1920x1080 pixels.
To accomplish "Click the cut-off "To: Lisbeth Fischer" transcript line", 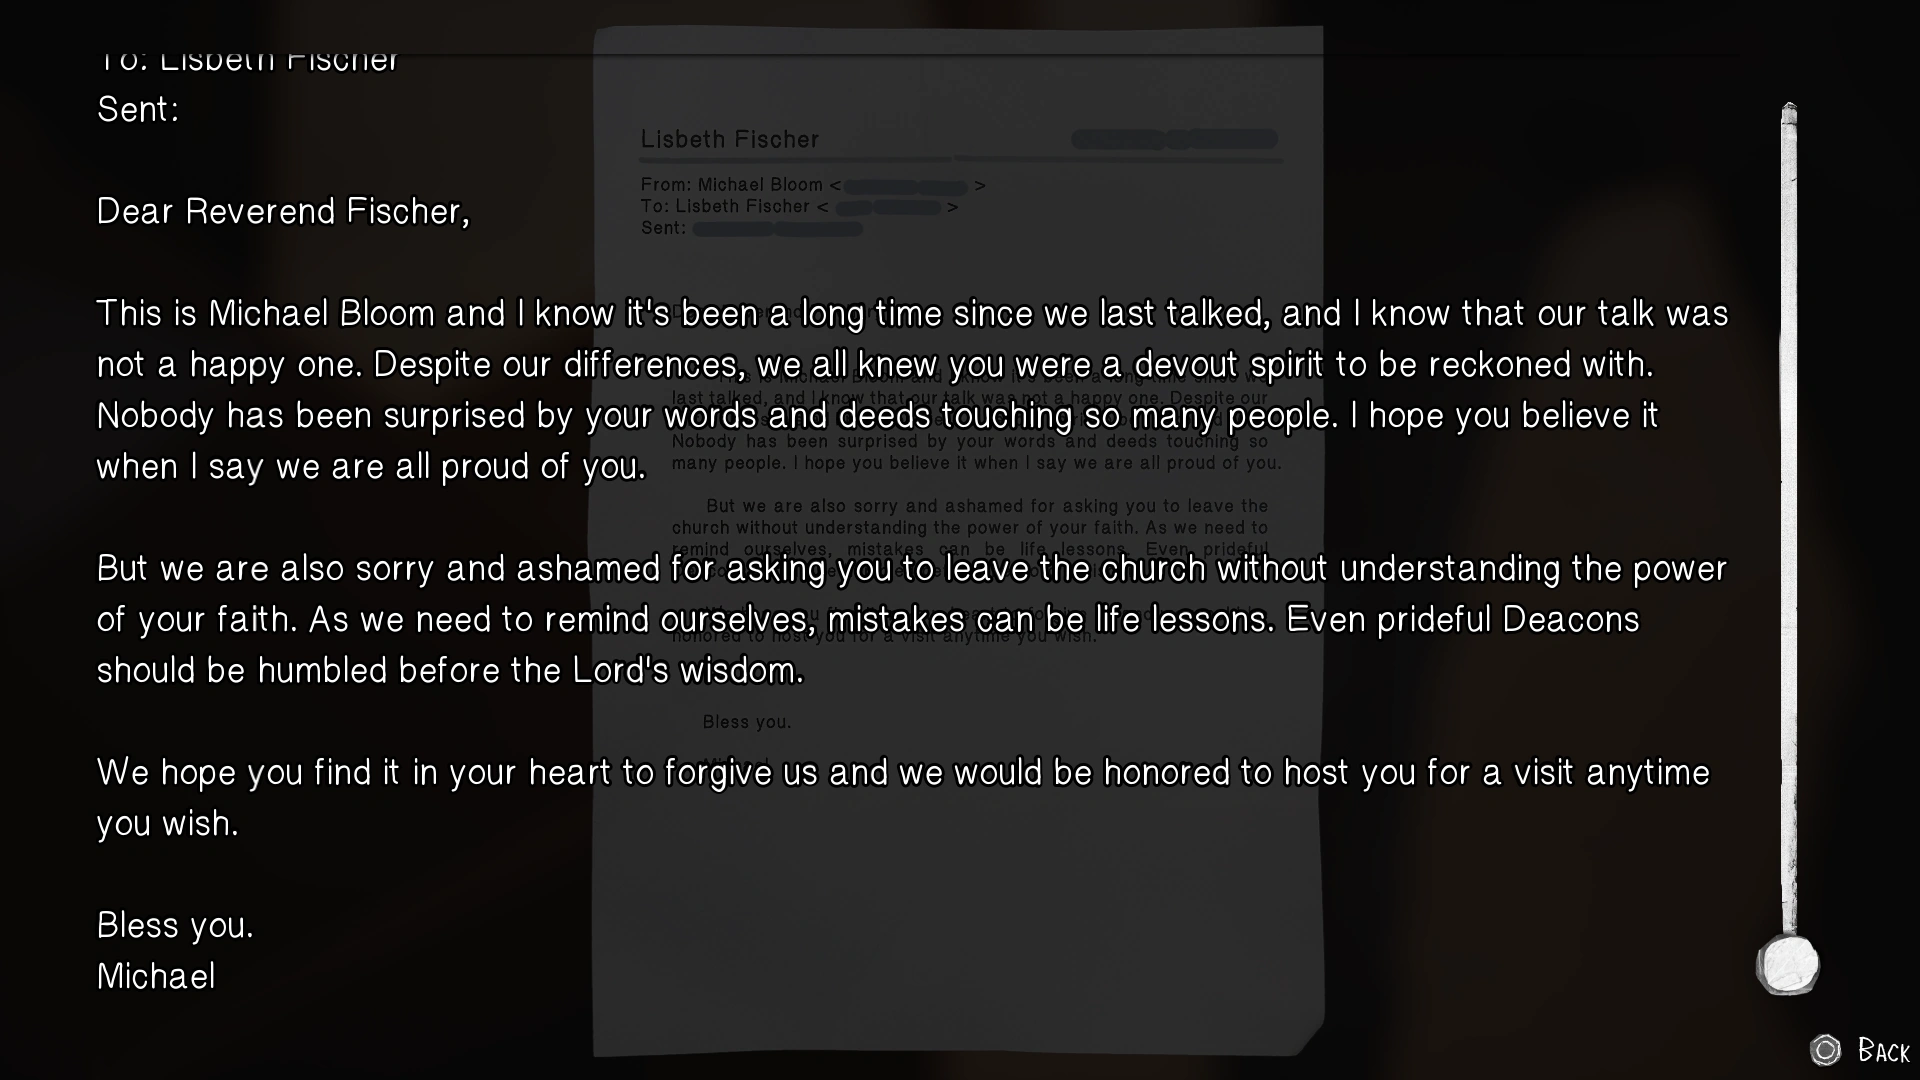I will pos(248,62).
